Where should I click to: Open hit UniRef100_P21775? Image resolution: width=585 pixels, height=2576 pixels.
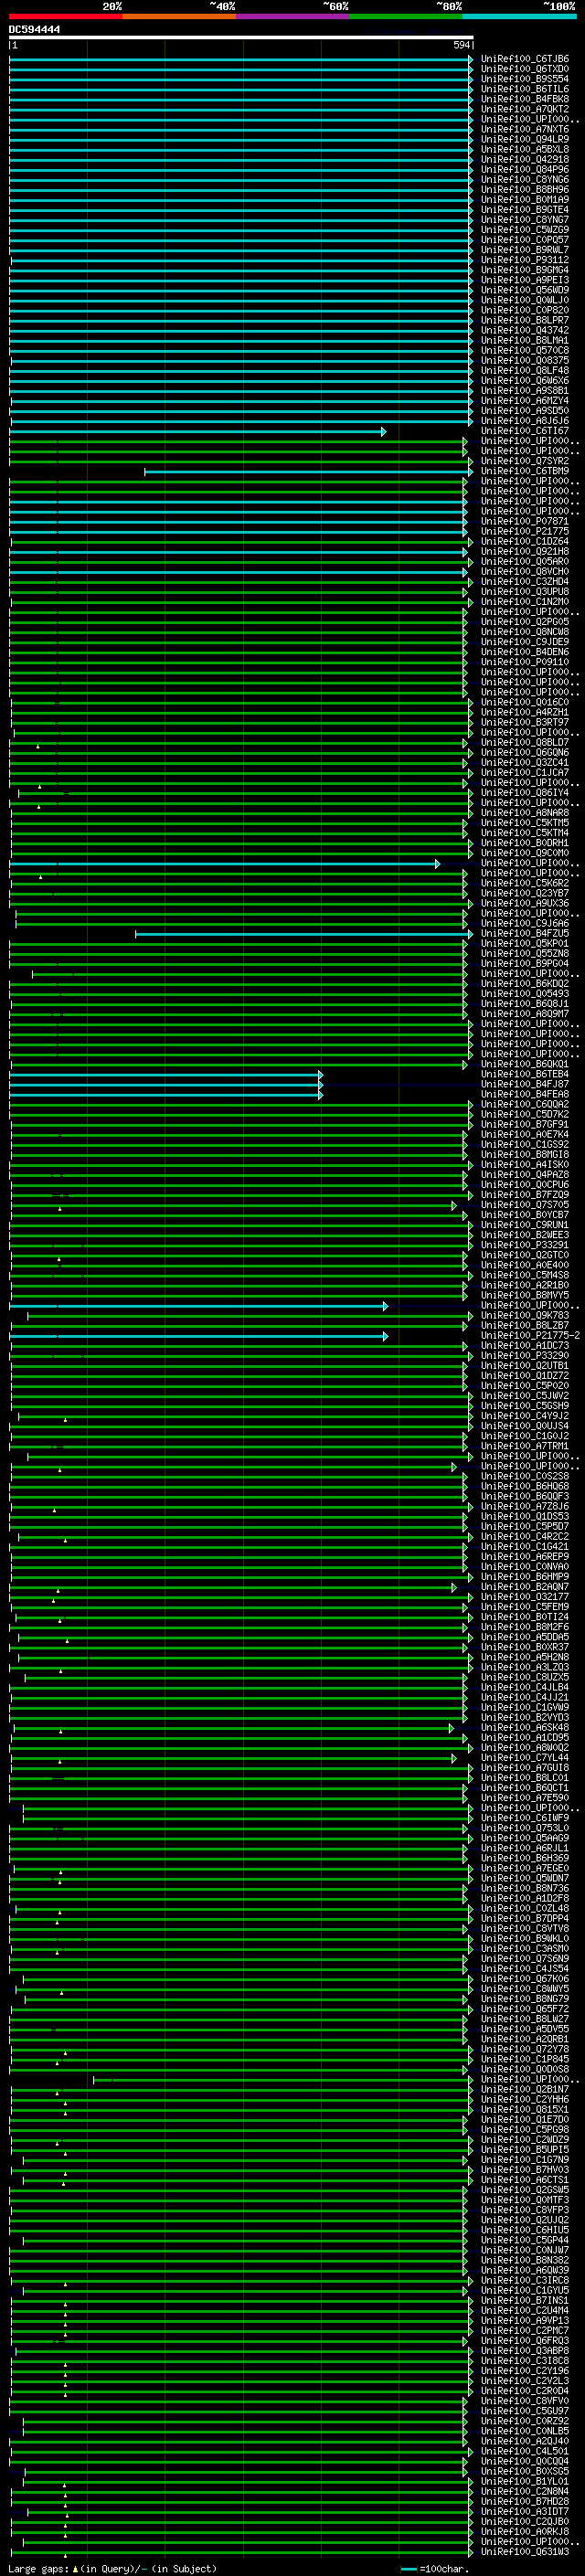(x=525, y=532)
